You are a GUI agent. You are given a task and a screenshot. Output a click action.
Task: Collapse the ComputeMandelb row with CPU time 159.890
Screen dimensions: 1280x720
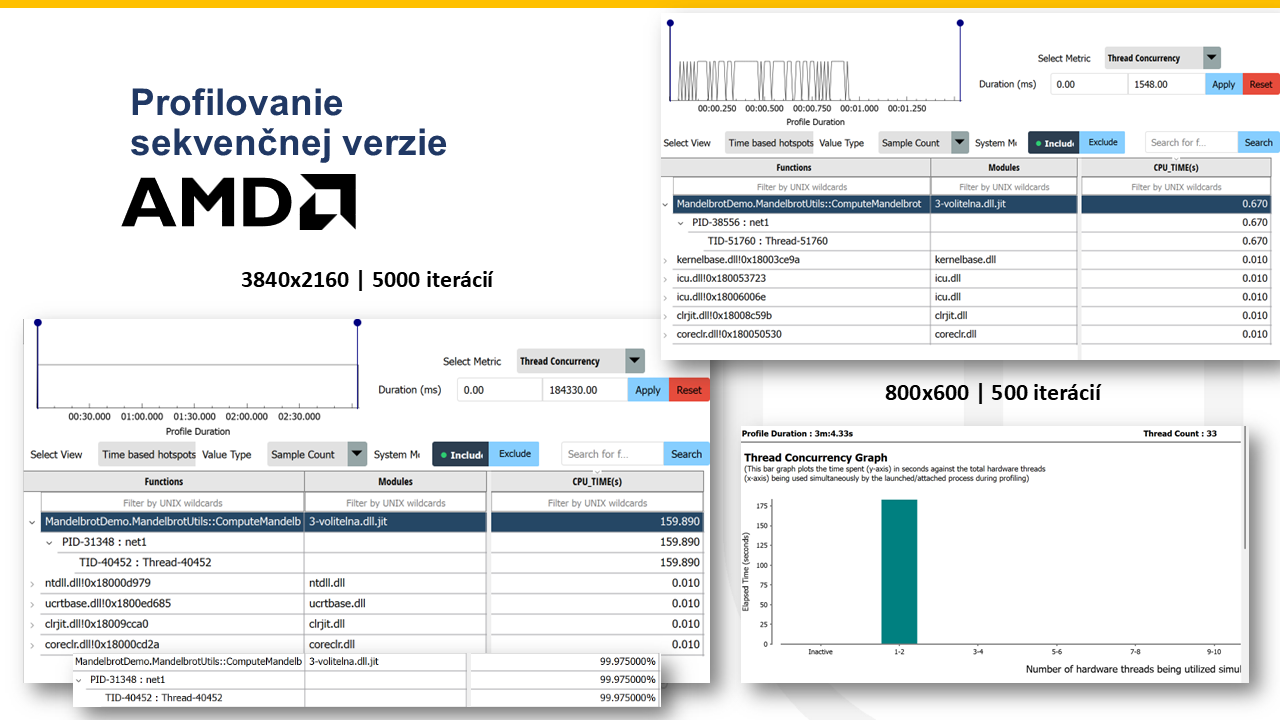(34, 522)
